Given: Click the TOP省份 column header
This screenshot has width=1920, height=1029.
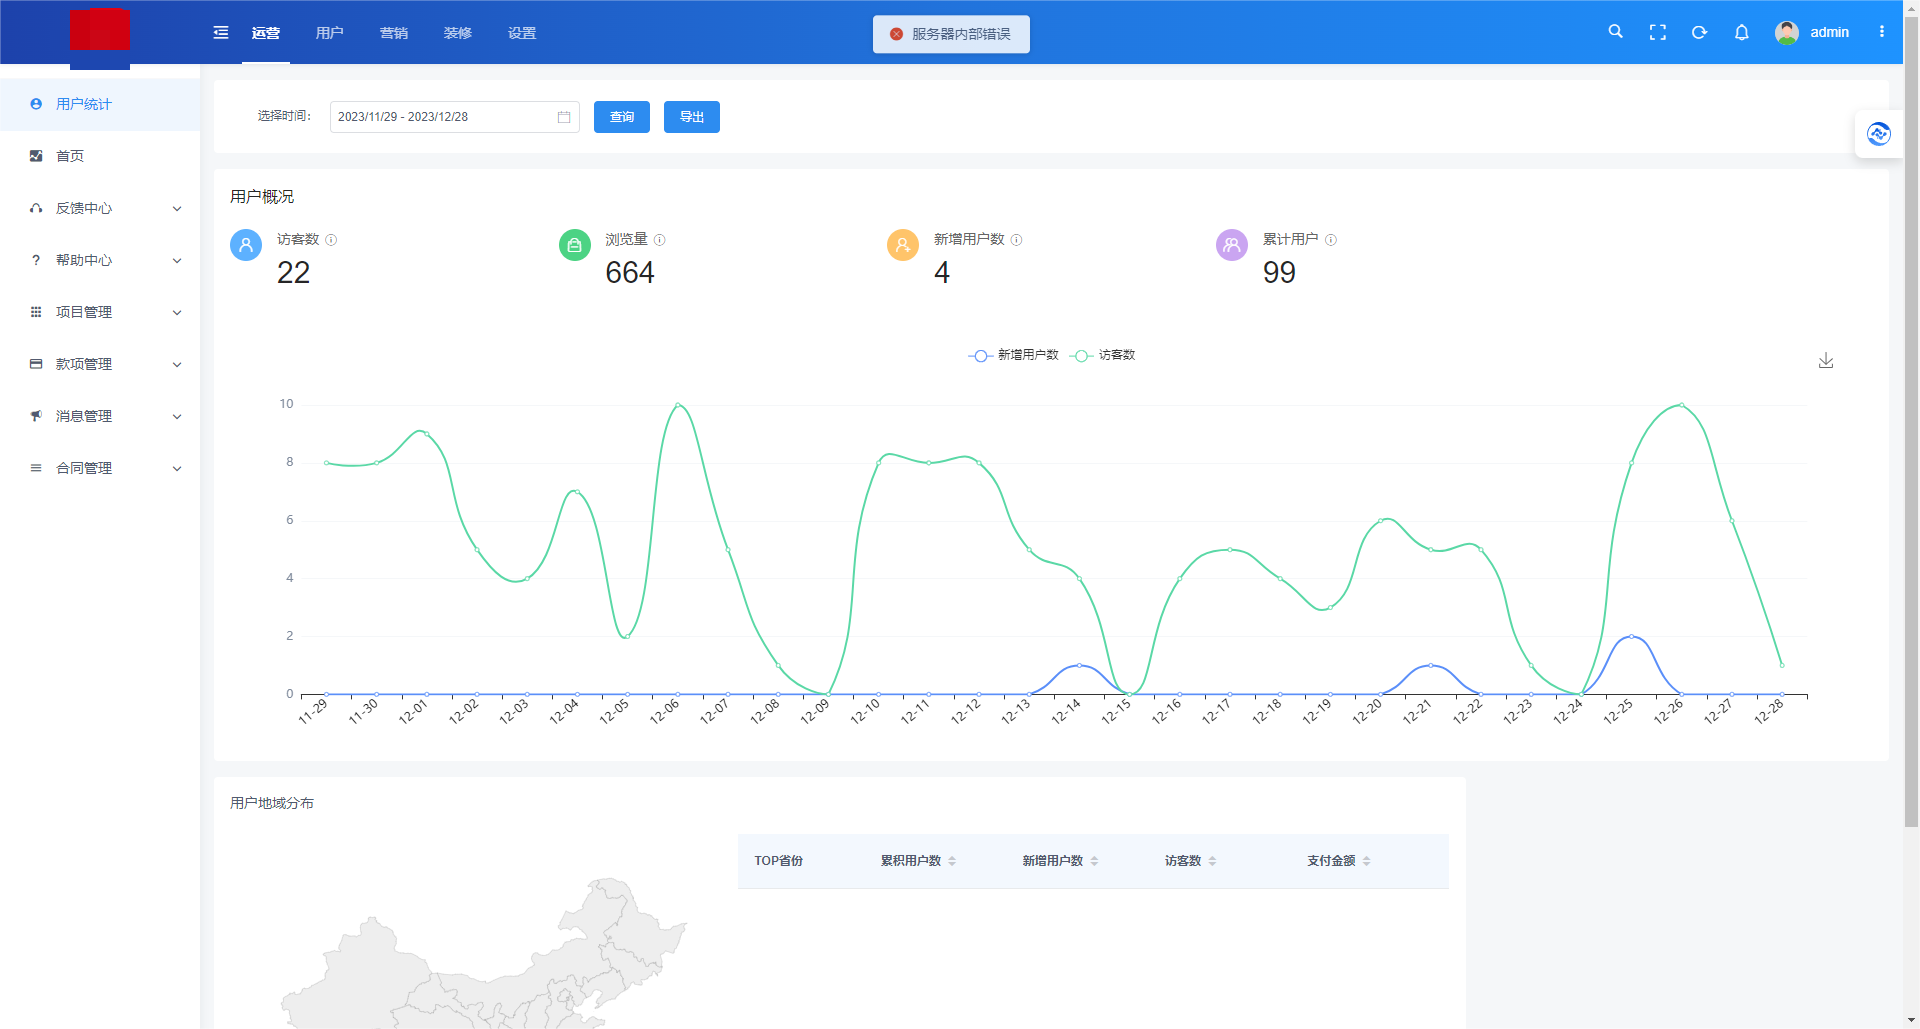Looking at the screenshot, I should pyautogui.click(x=778, y=861).
